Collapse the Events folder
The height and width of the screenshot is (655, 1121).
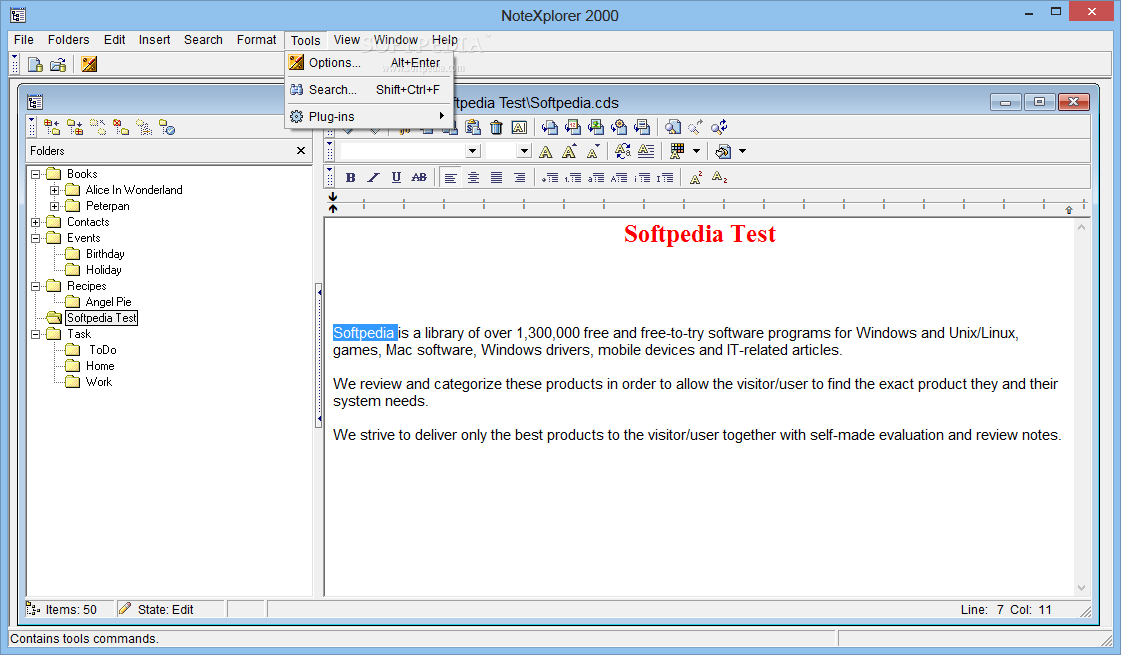[35, 238]
